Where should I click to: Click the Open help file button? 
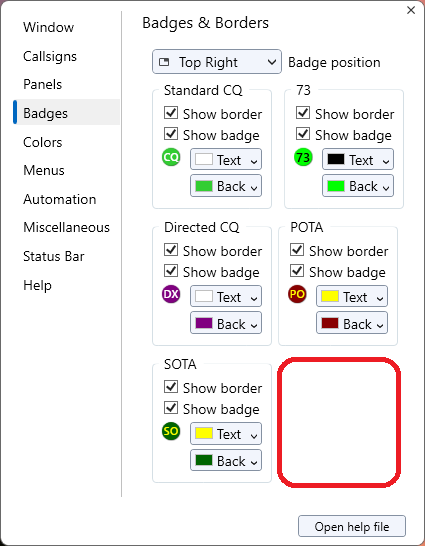tap(352, 526)
